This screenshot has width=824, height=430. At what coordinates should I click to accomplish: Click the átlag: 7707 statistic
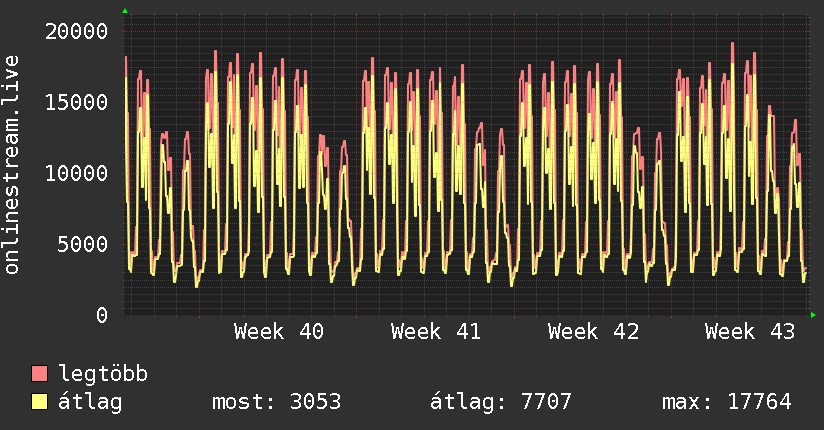pos(500,402)
